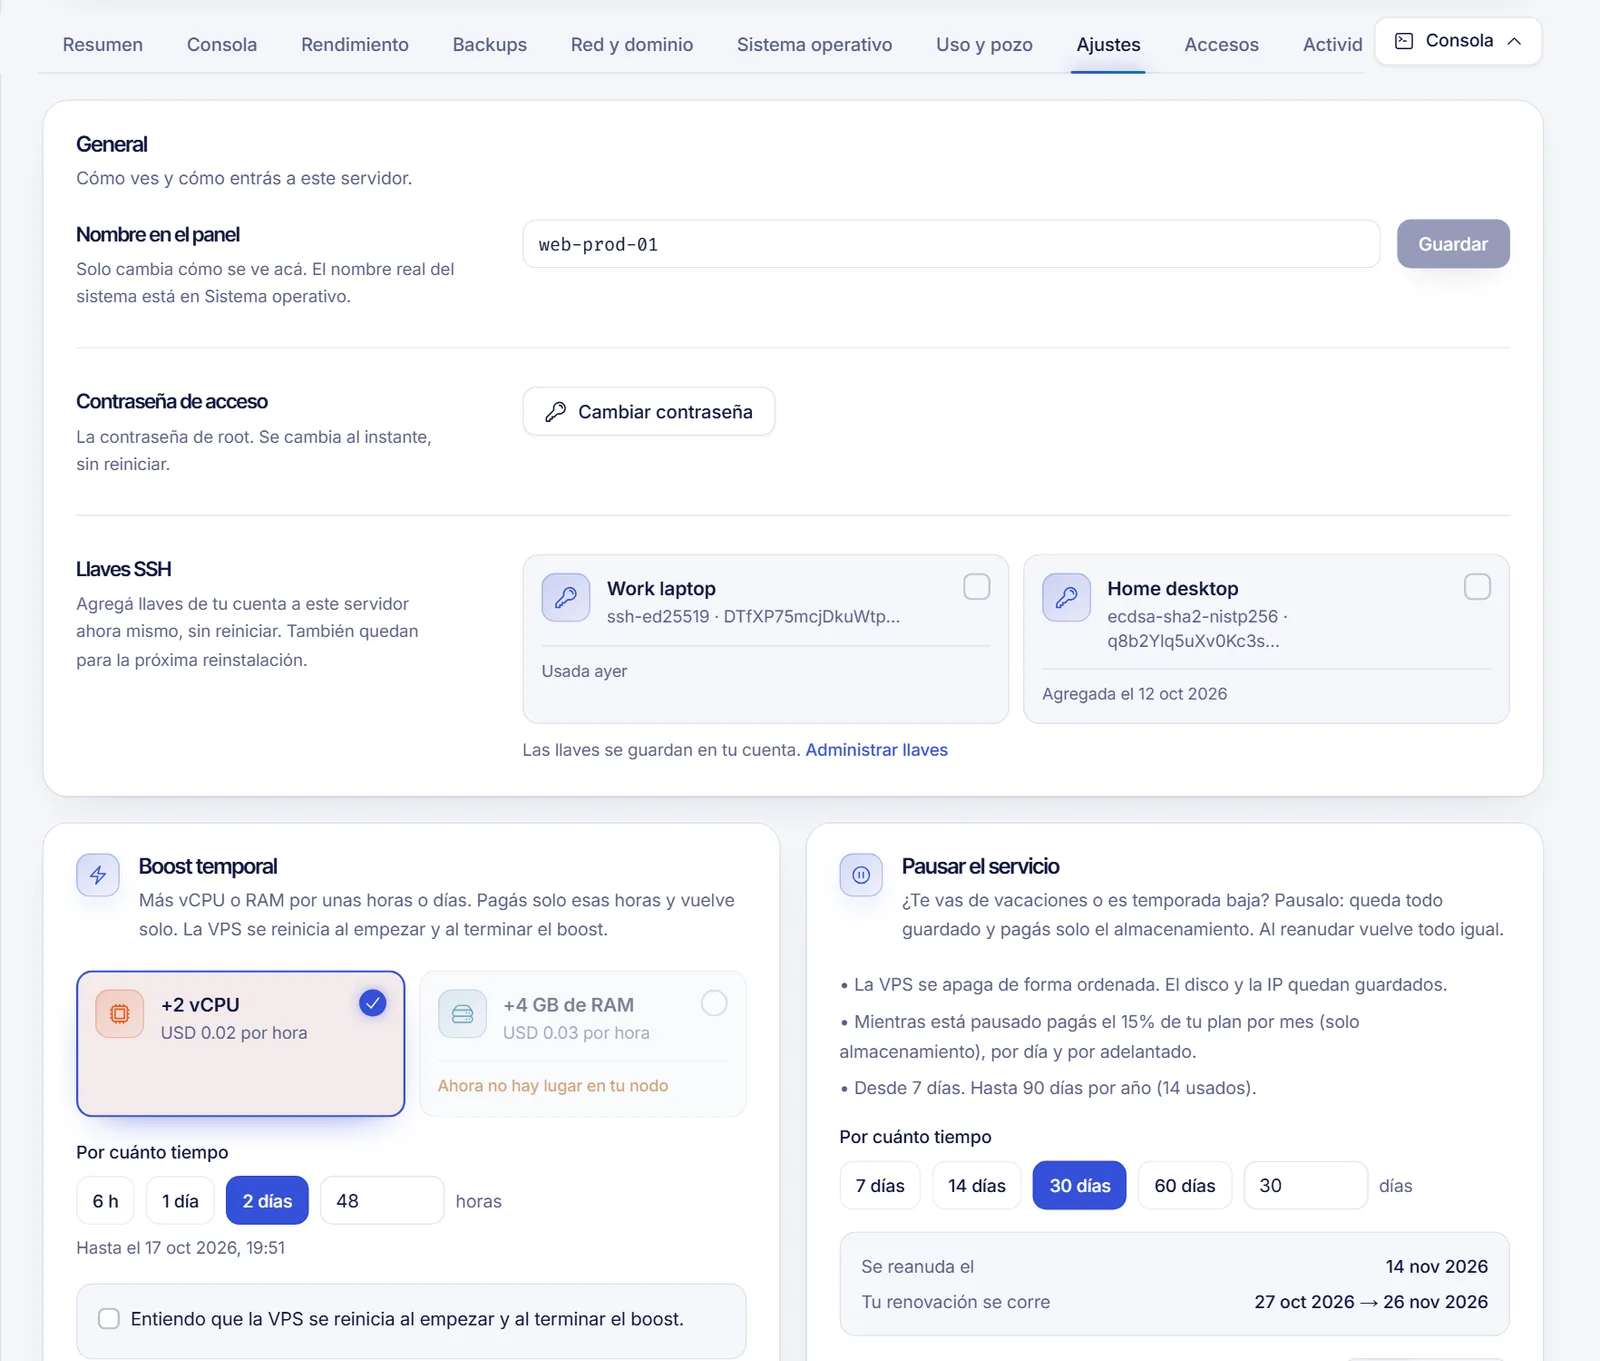Tick the 'Entiendo que la VPS se reinicia' checkbox

[x=109, y=1319]
